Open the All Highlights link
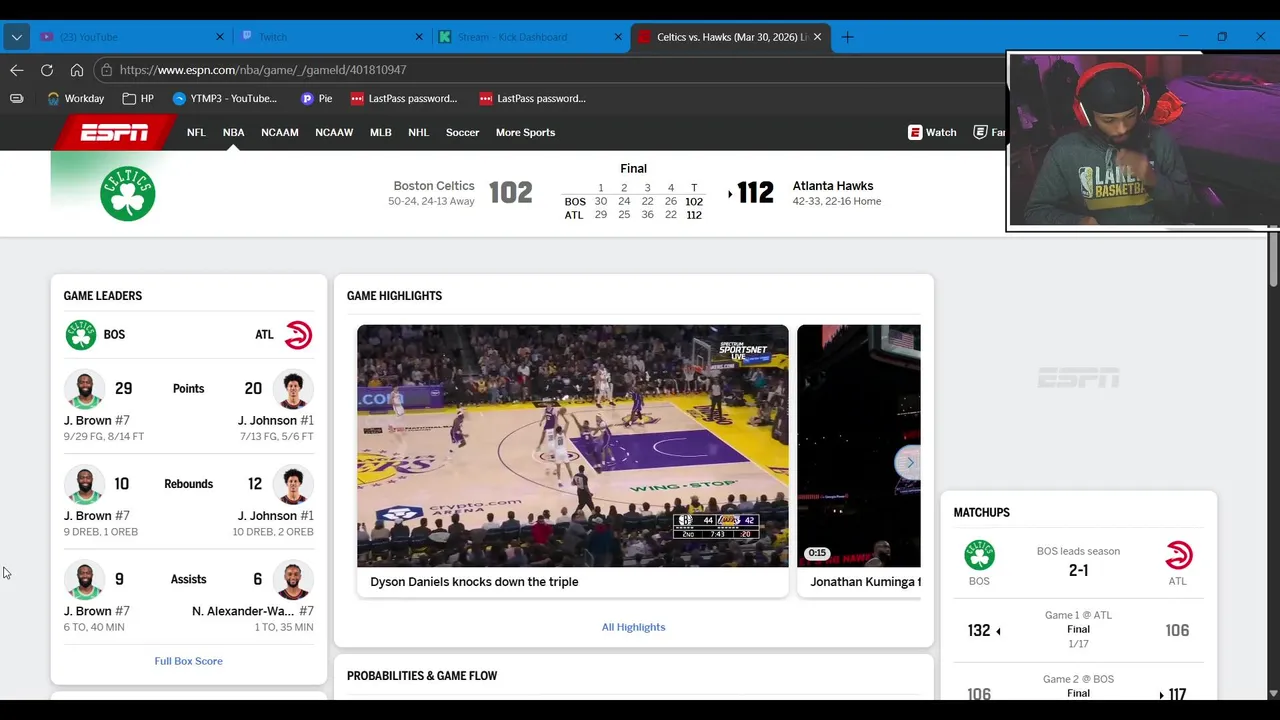 tap(633, 627)
